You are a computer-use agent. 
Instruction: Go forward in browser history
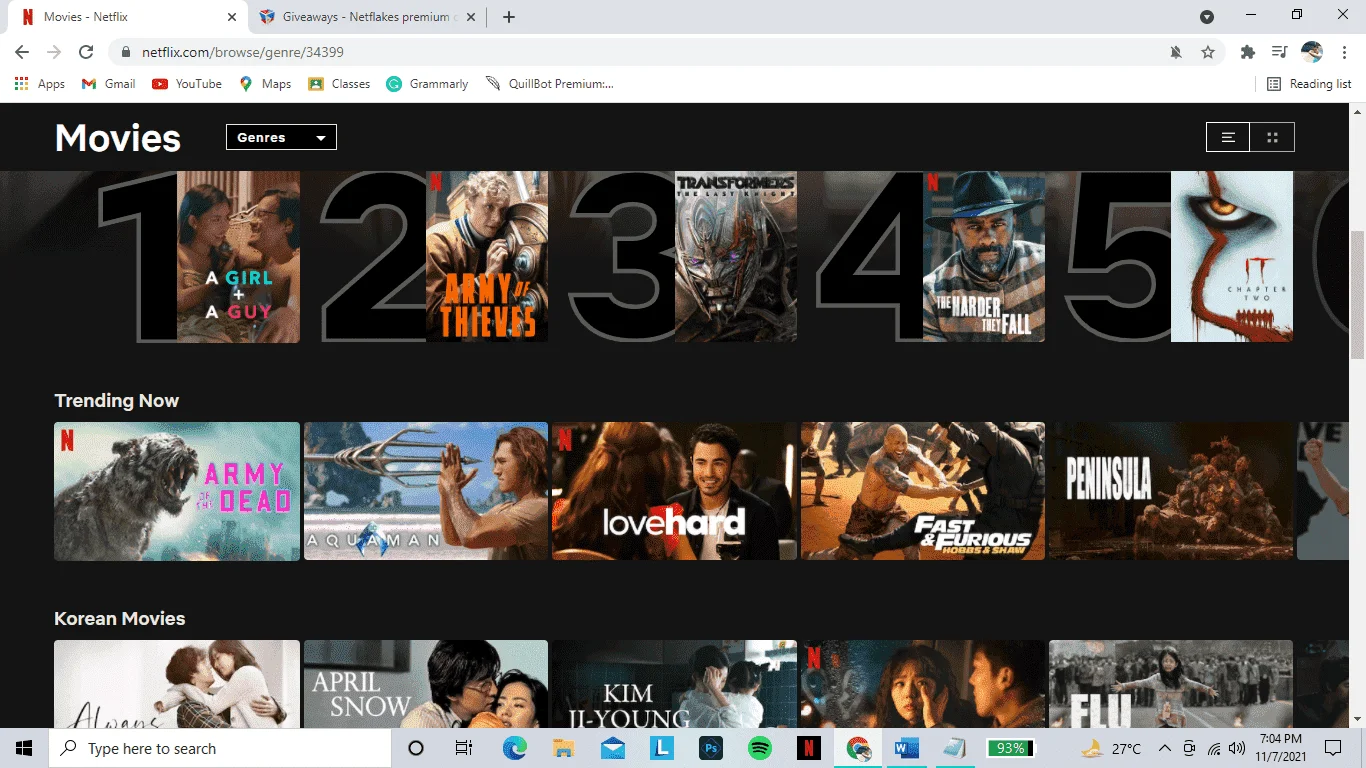pos(54,52)
